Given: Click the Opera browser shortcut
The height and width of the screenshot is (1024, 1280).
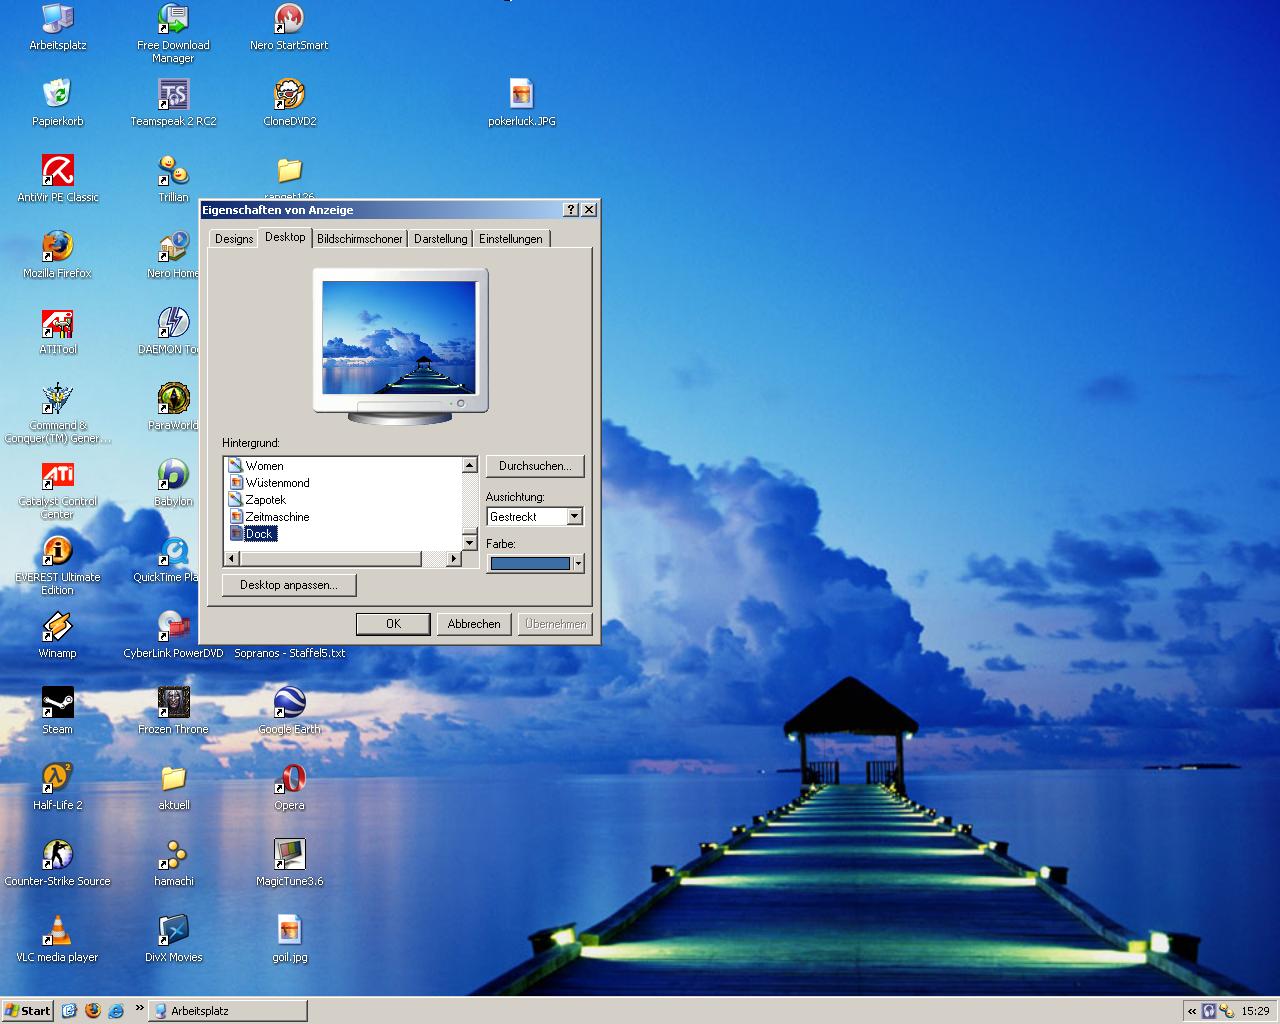Looking at the screenshot, I should click(x=289, y=779).
